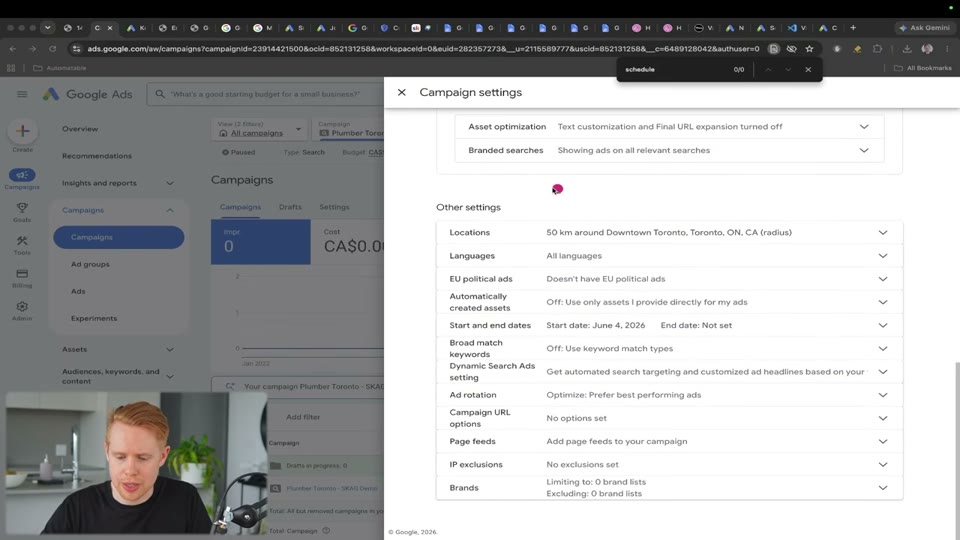Expand the Locations setting chevron
The width and height of the screenshot is (960, 540).
click(882, 233)
